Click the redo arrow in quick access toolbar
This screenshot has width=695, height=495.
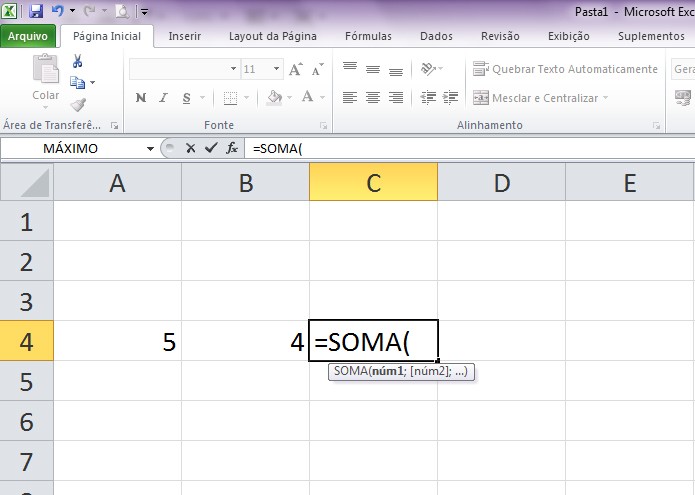coord(89,11)
